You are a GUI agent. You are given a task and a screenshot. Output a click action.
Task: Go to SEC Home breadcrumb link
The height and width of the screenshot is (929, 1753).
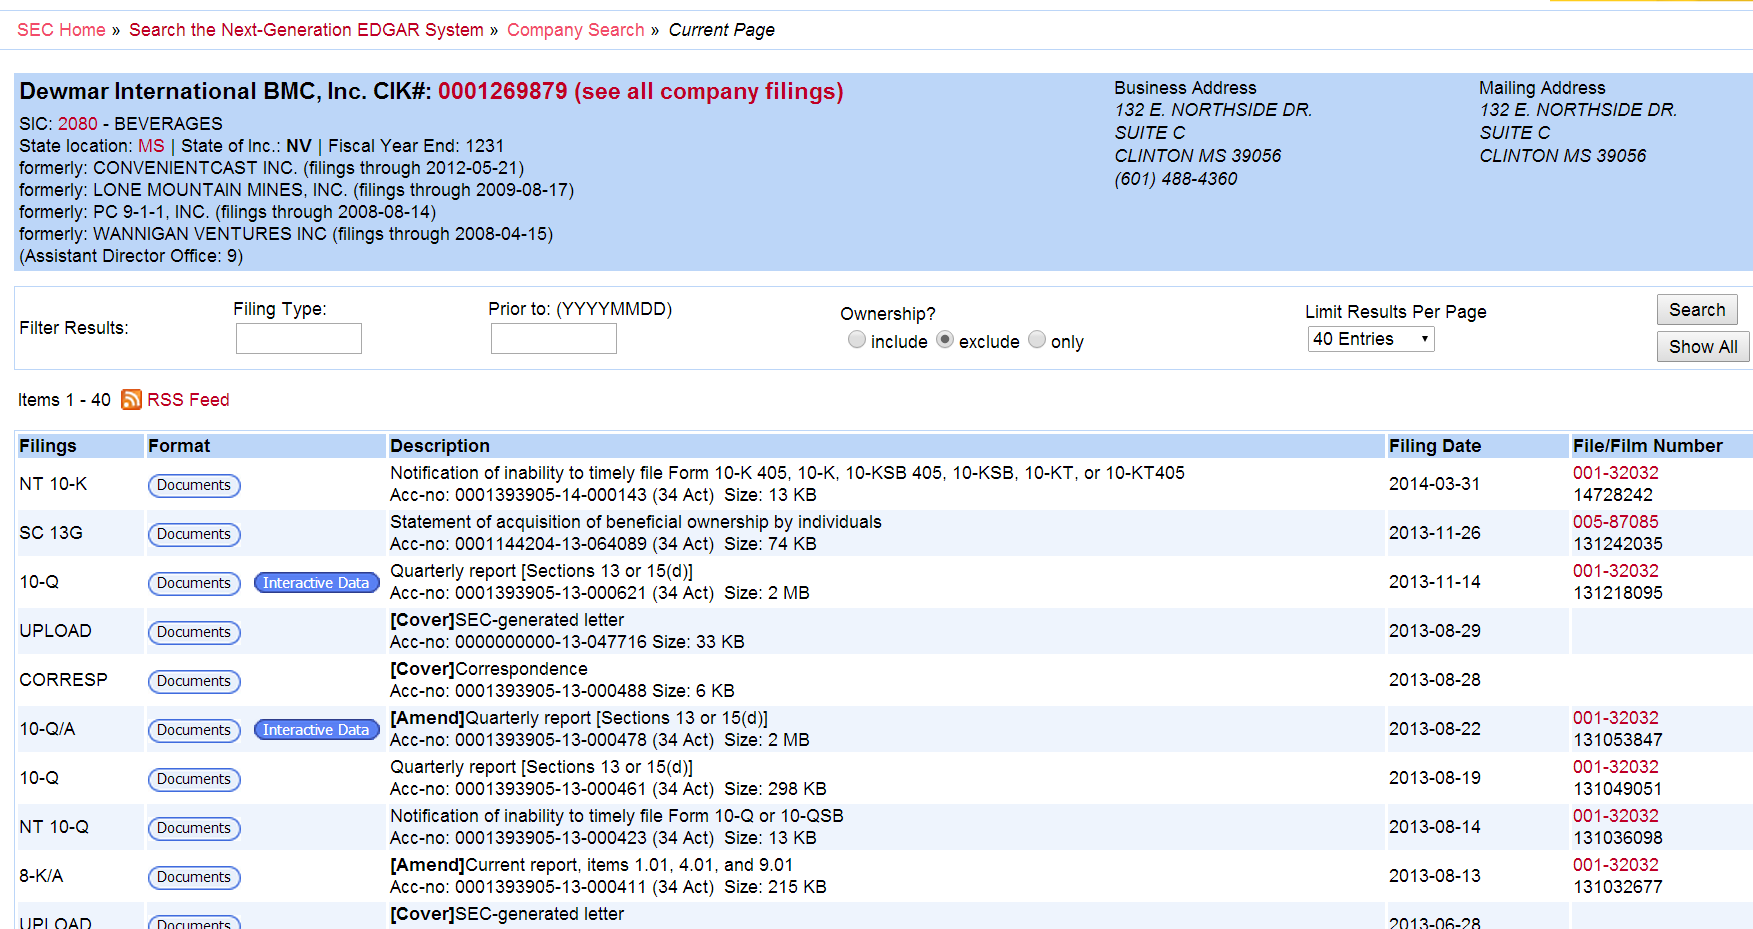(61, 30)
